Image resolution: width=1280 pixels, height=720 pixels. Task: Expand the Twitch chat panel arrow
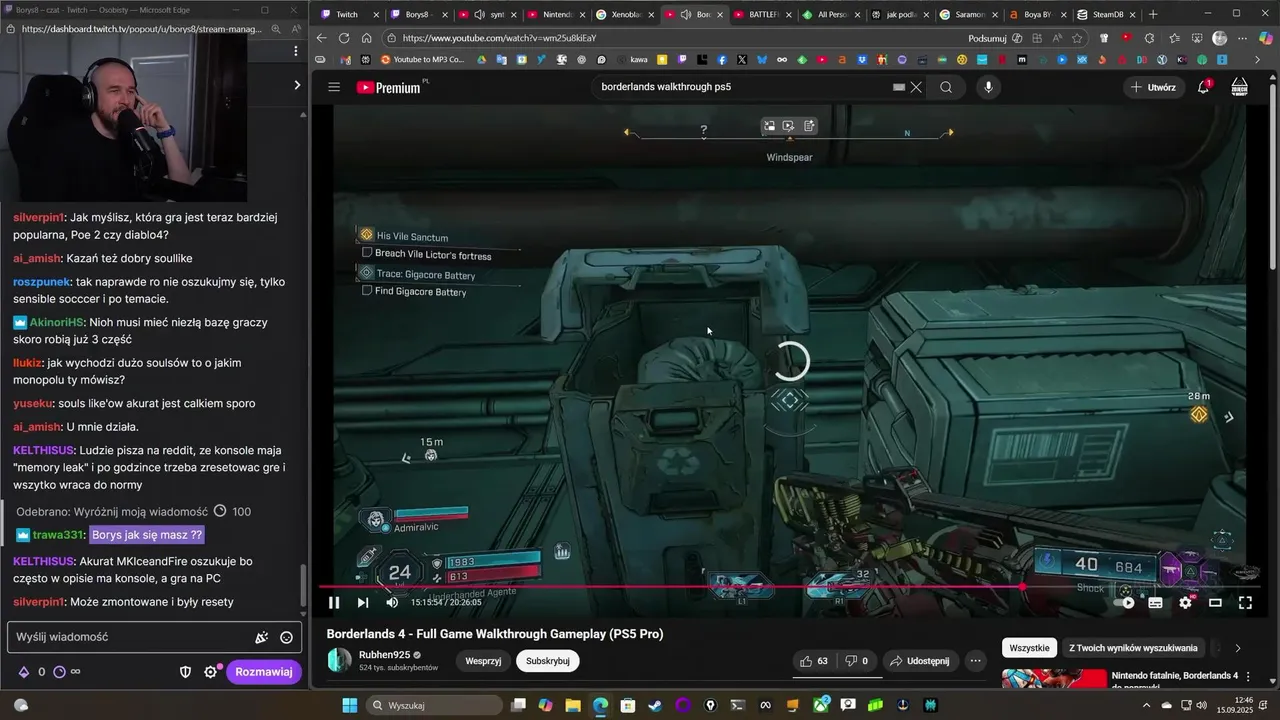point(296,85)
